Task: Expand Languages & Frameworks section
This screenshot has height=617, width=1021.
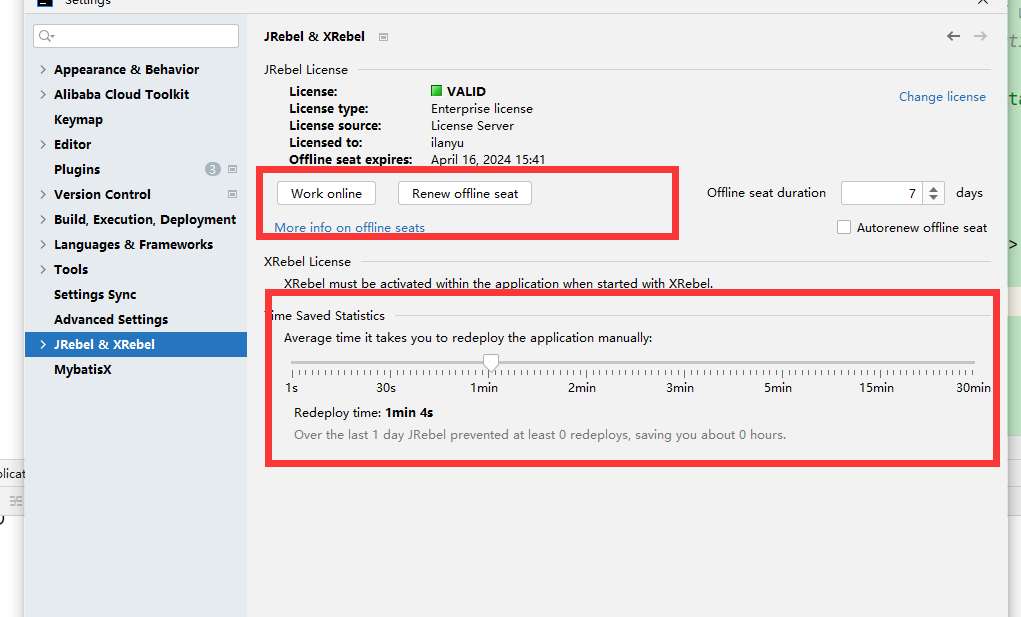Action: pos(43,245)
